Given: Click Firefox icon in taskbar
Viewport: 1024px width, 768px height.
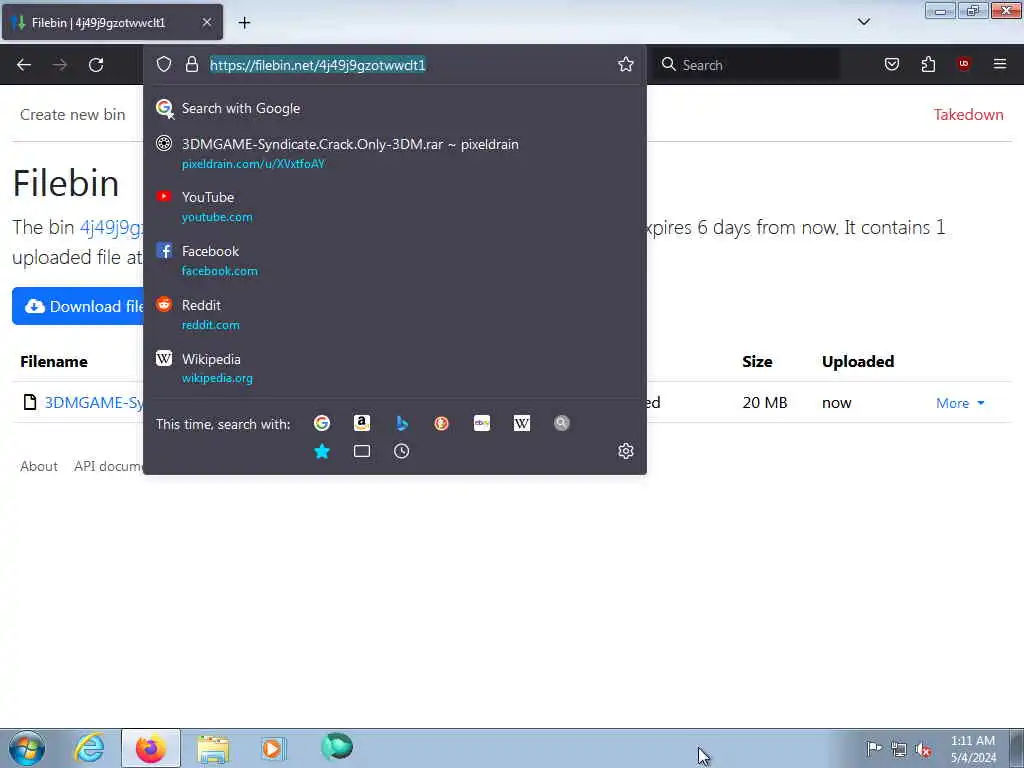Looking at the screenshot, I should click(151, 748).
